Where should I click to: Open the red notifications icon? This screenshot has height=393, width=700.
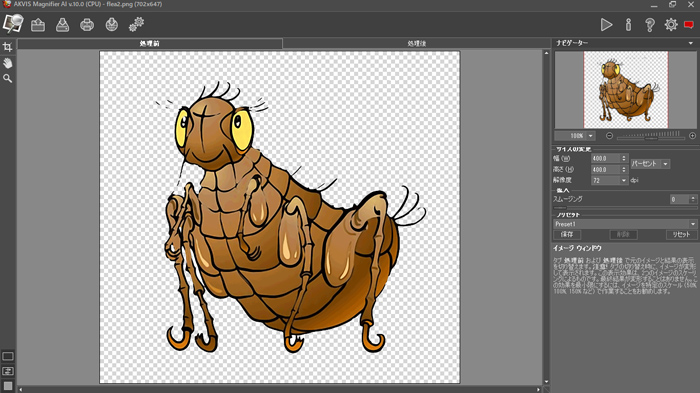[689, 25]
